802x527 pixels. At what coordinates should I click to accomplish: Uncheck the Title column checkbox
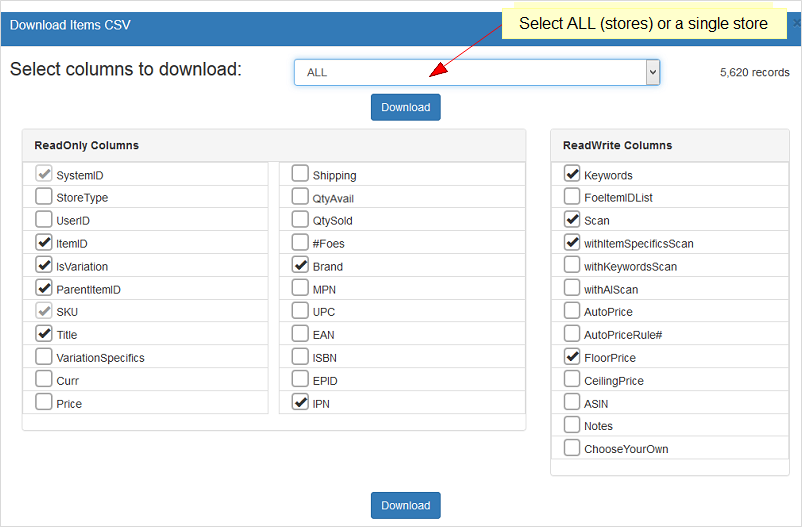coord(44,334)
